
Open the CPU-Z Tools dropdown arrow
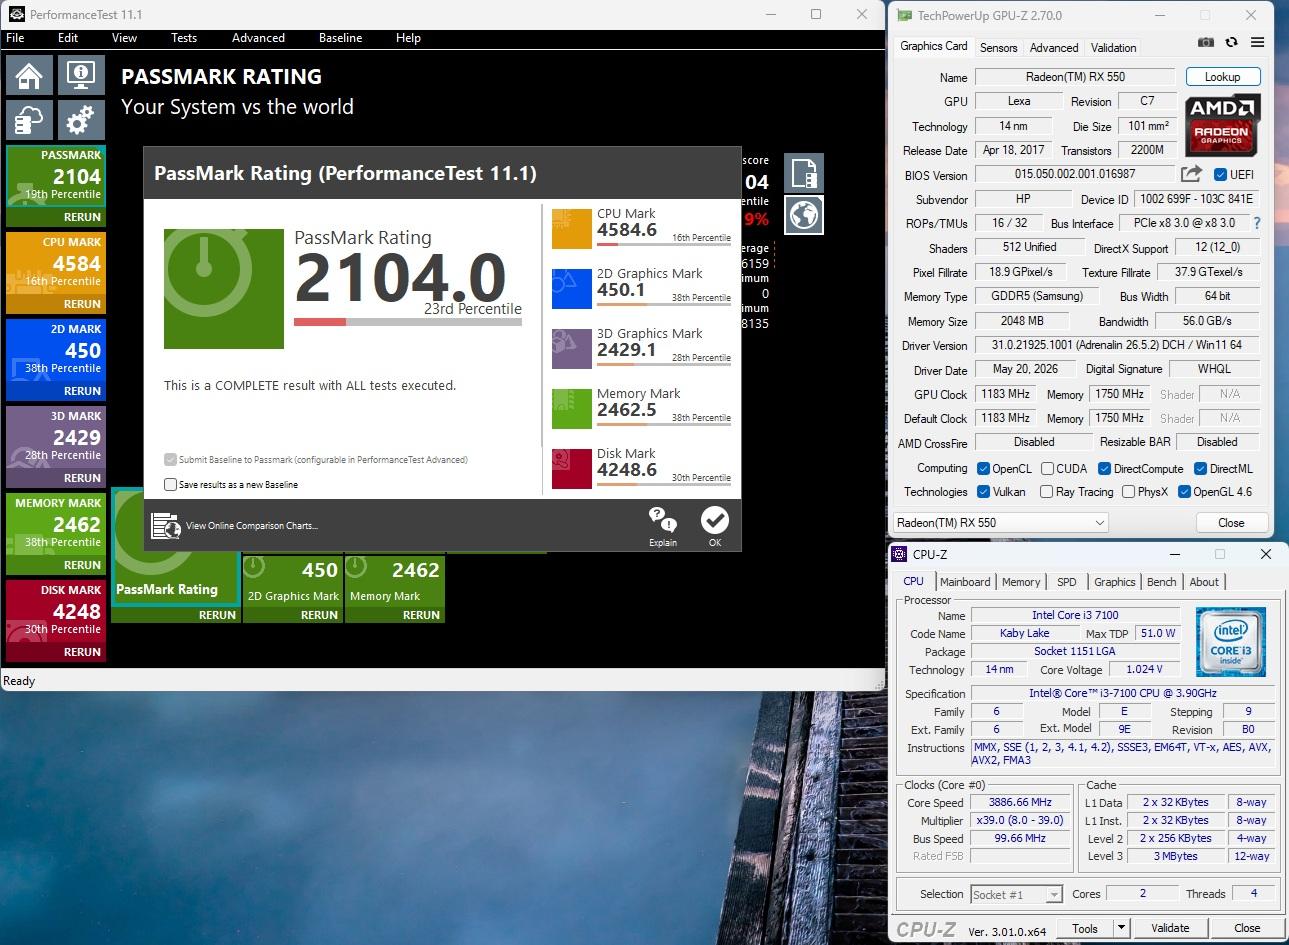point(1122,928)
